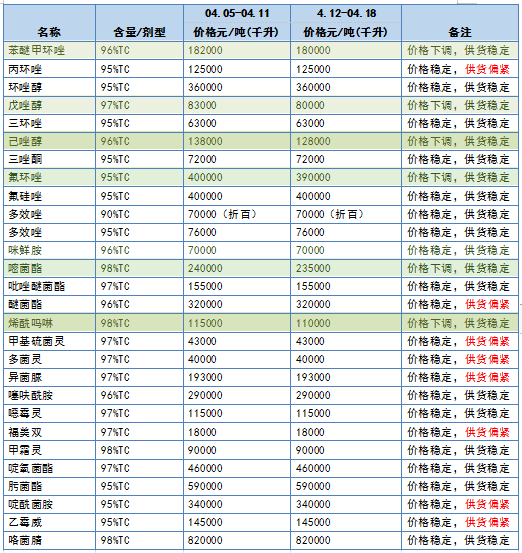The height and width of the screenshot is (553, 522).
Task: Select the 烯酰吗啉 price cell 110000
Action: click(x=346, y=323)
